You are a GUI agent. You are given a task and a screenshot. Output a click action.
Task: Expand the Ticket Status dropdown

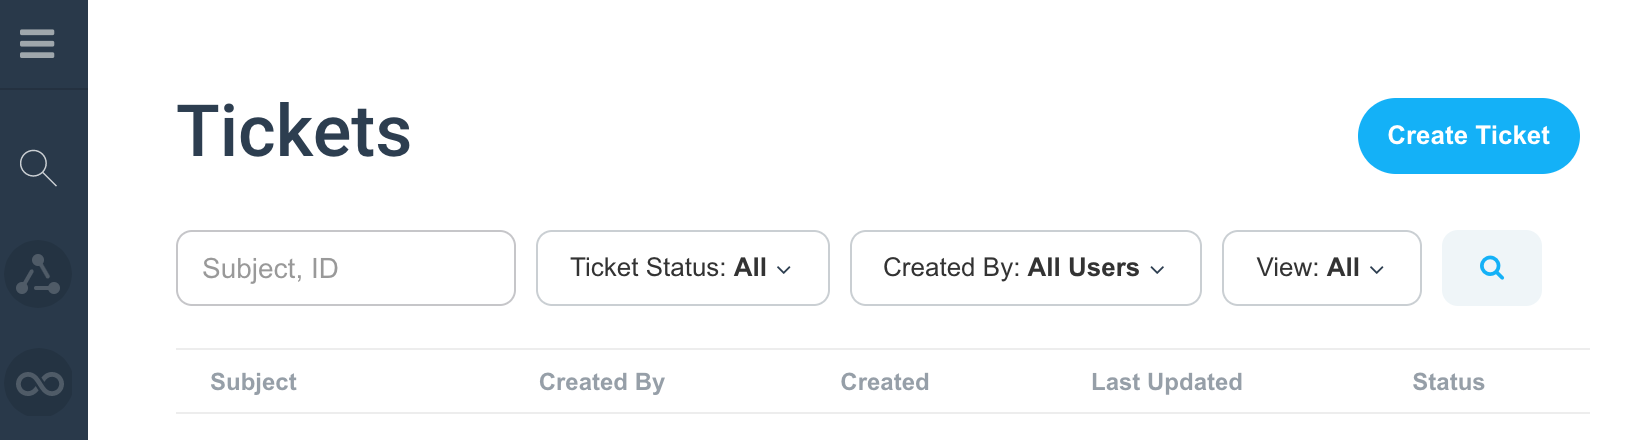(x=682, y=268)
